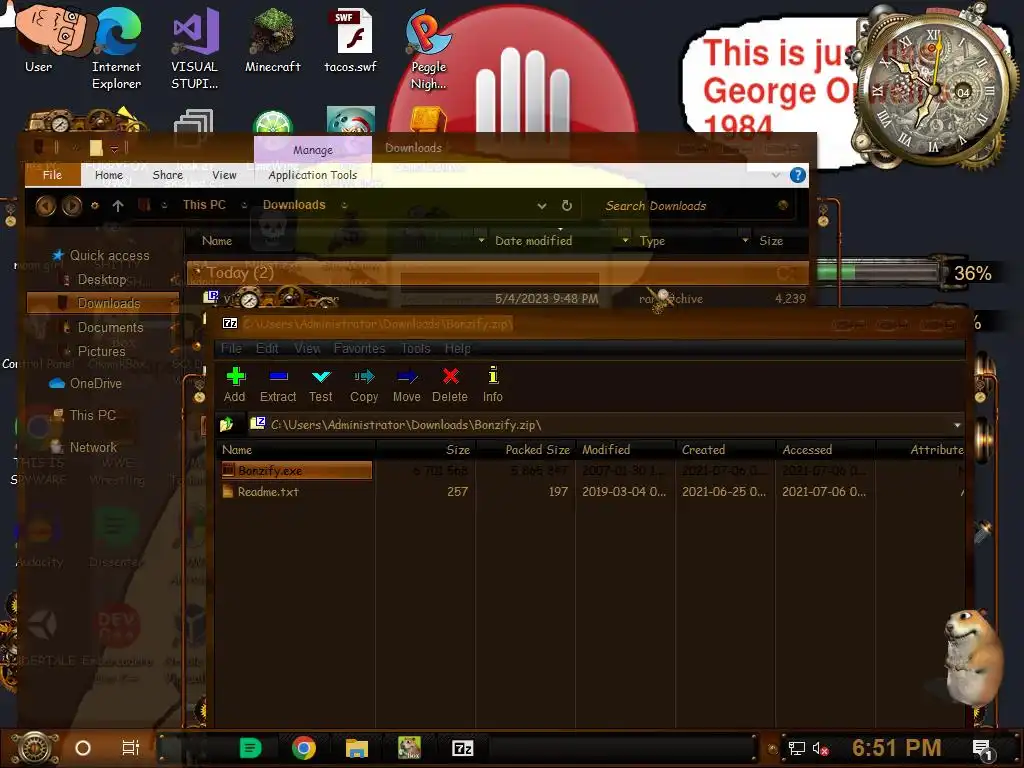Open the 7-Zip Tools menu
The image size is (1024, 768).
[415, 349]
